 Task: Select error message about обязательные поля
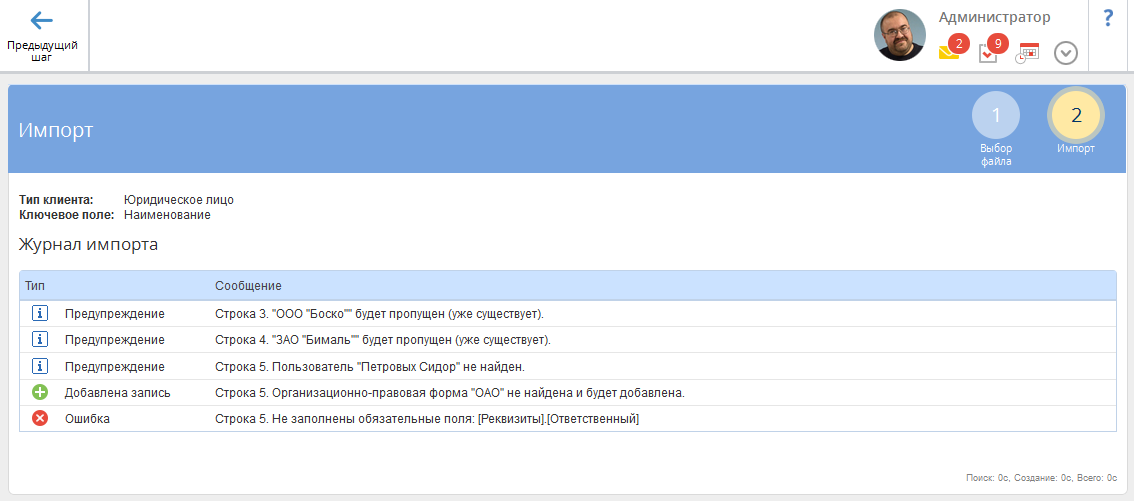(x=427, y=419)
